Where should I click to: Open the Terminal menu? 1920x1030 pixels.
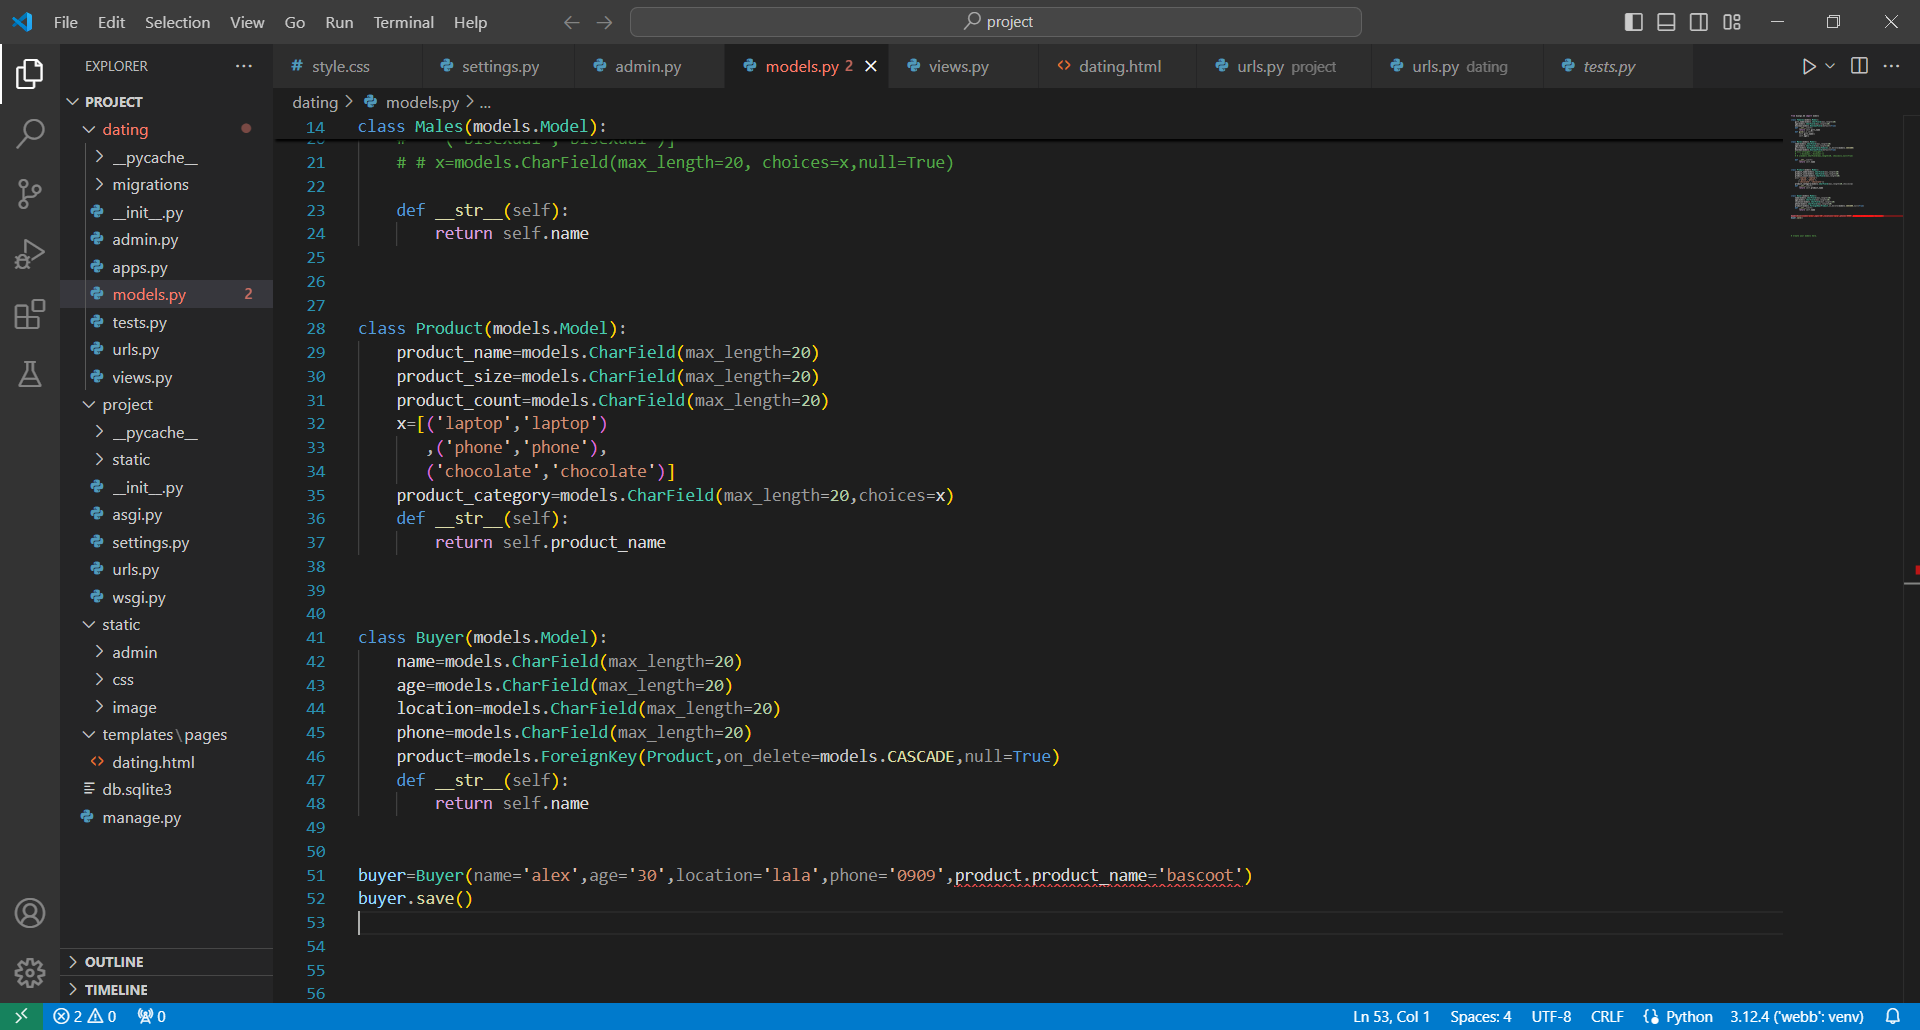tap(403, 22)
